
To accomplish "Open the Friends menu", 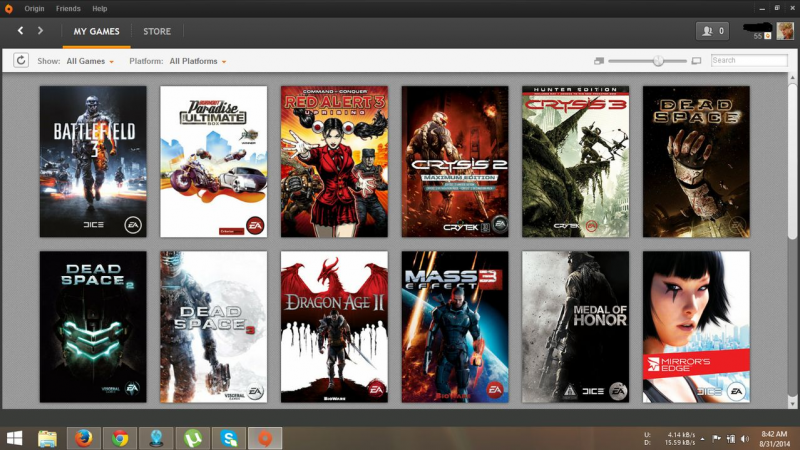I will (68, 9).
